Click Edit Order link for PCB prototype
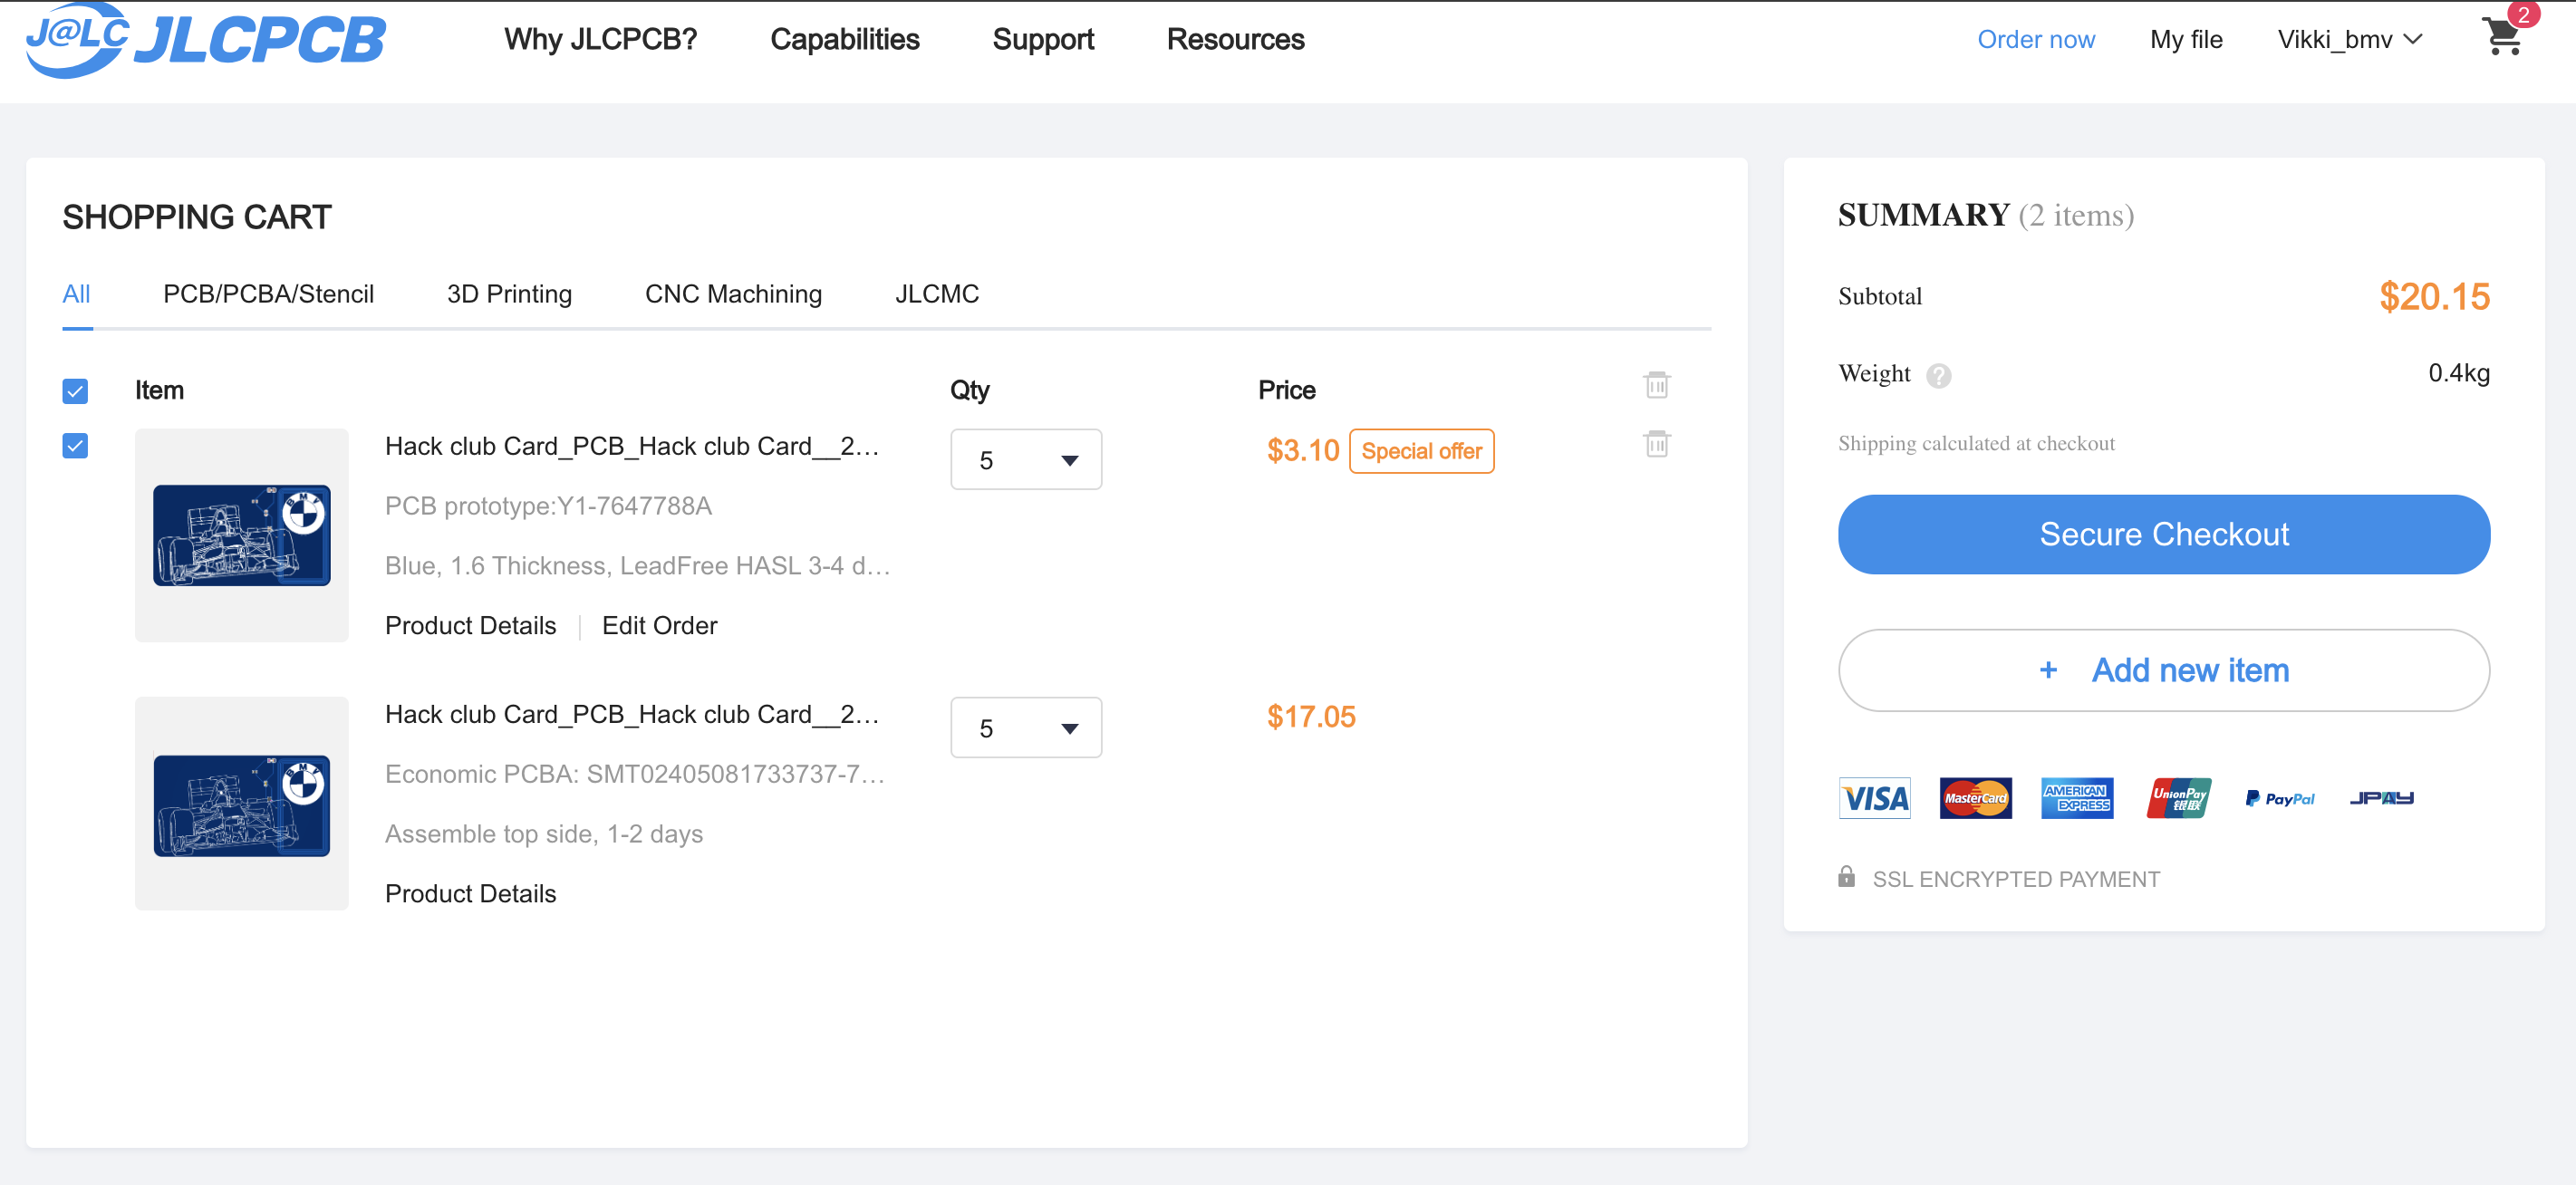The width and height of the screenshot is (2576, 1185). click(659, 626)
